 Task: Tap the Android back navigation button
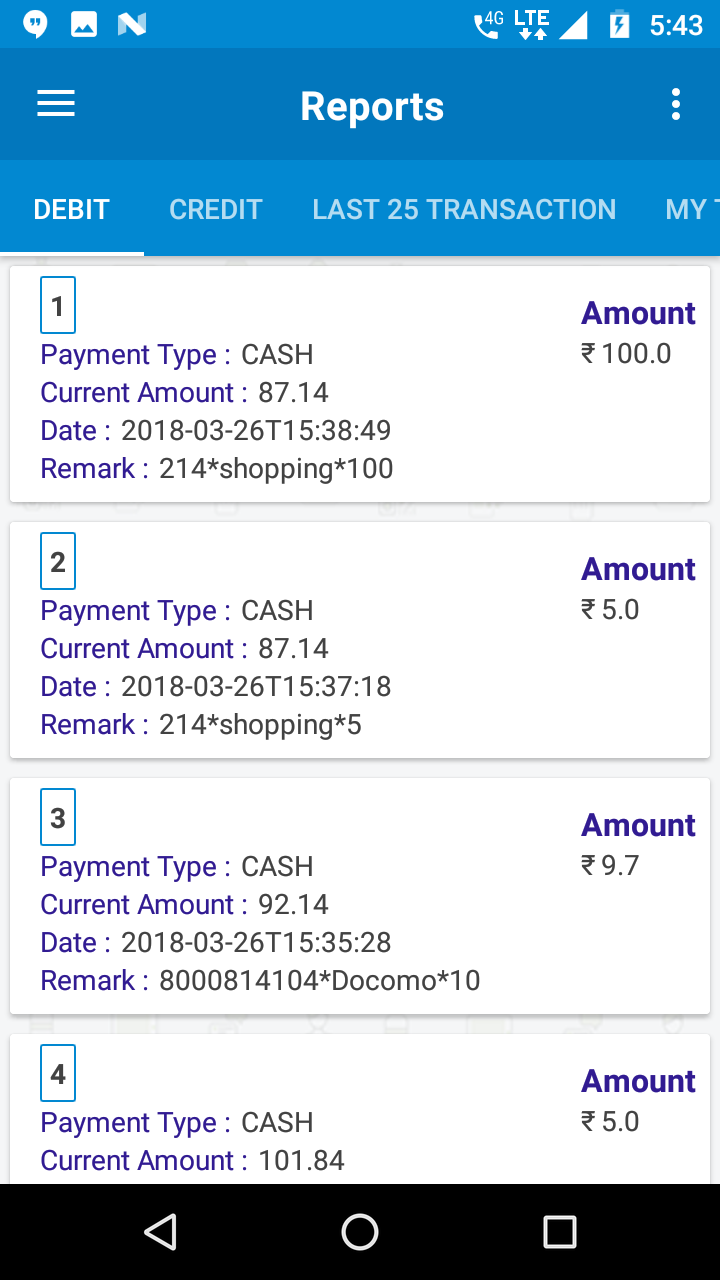point(160,1232)
